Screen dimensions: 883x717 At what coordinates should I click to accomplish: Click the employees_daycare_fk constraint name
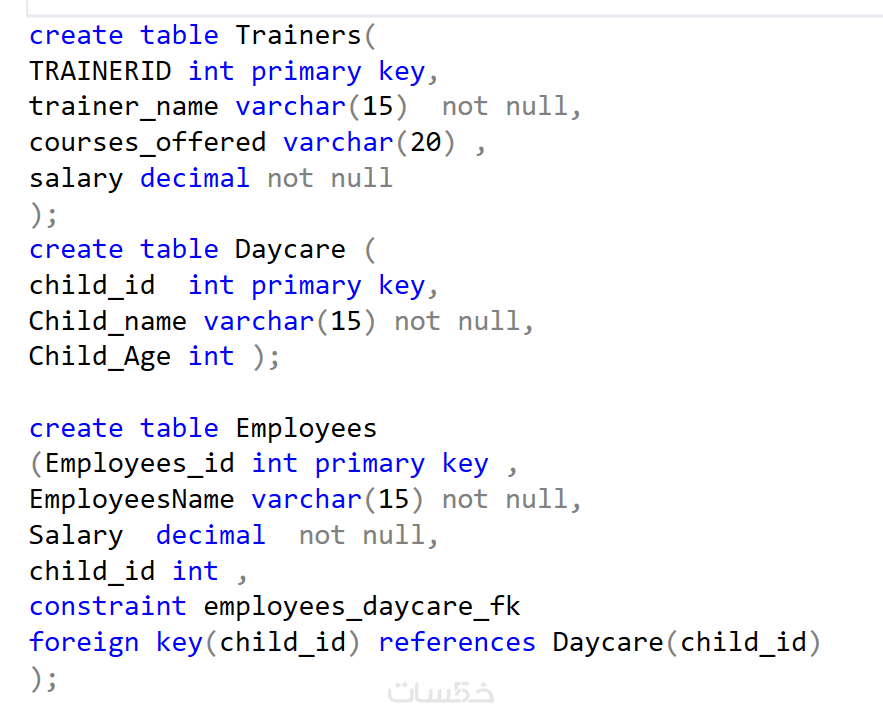362,606
